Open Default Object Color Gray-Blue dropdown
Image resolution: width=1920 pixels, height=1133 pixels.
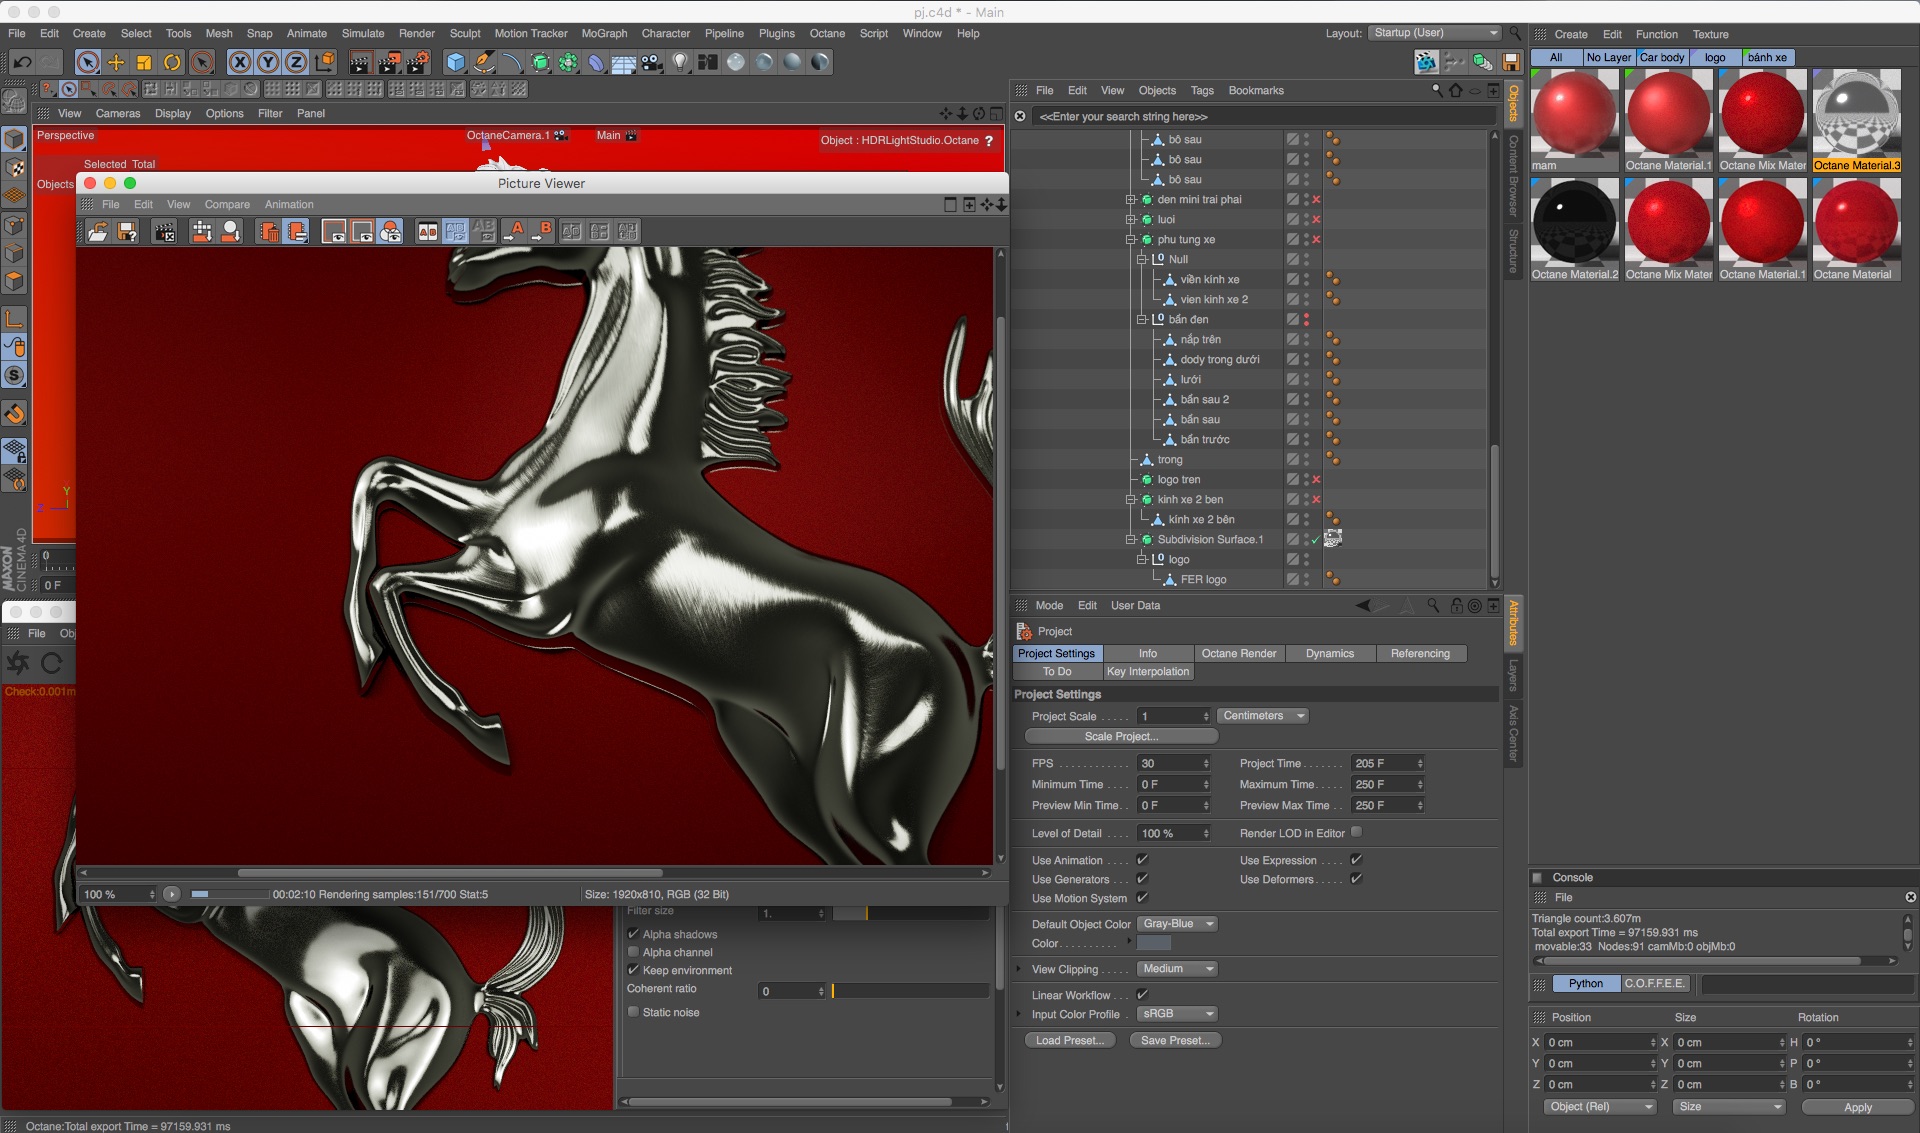(1177, 924)
